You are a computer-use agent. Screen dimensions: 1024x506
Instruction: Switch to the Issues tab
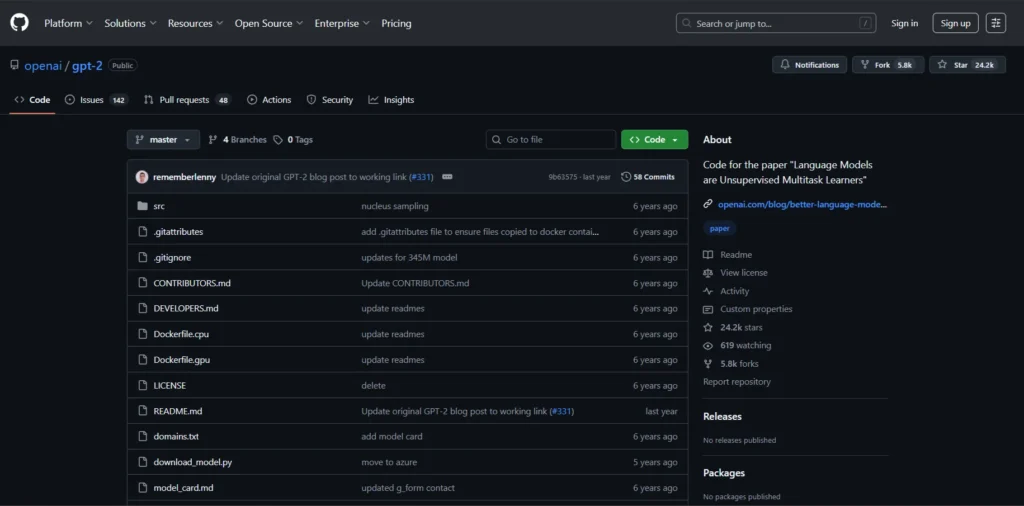96,100
